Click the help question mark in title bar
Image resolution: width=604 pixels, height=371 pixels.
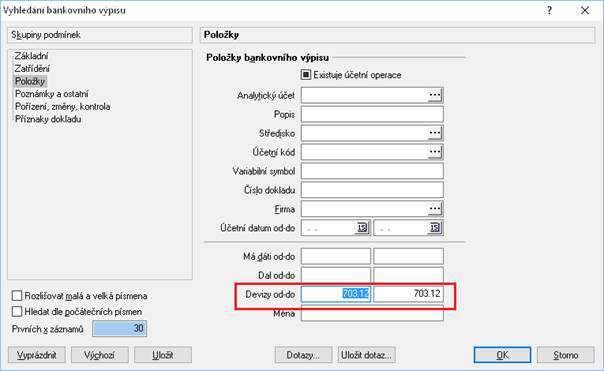coord(549,10)
